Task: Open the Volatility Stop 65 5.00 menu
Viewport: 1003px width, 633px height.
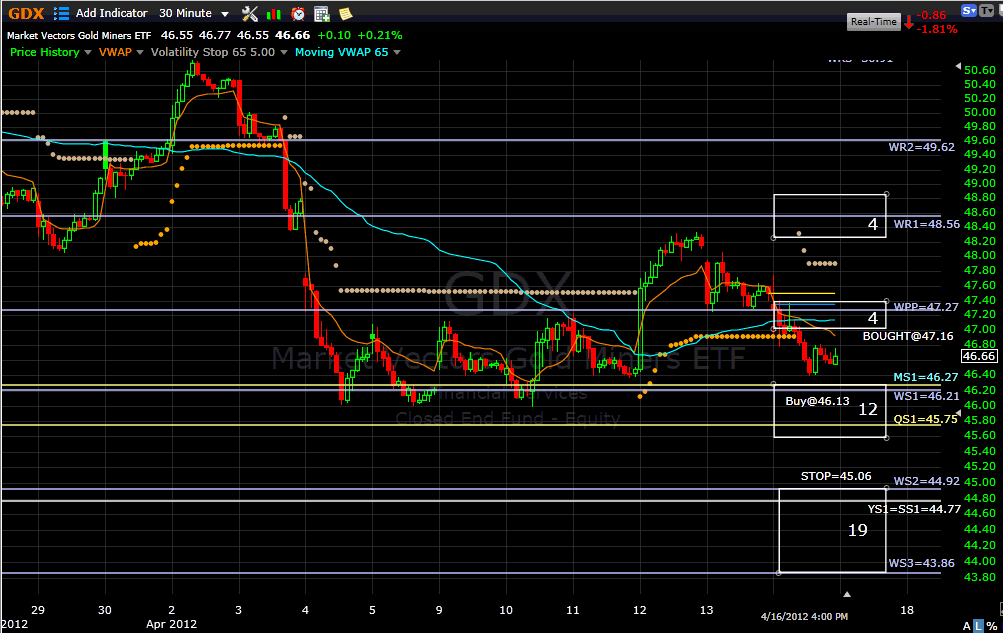Action: (x=219, y=52)
